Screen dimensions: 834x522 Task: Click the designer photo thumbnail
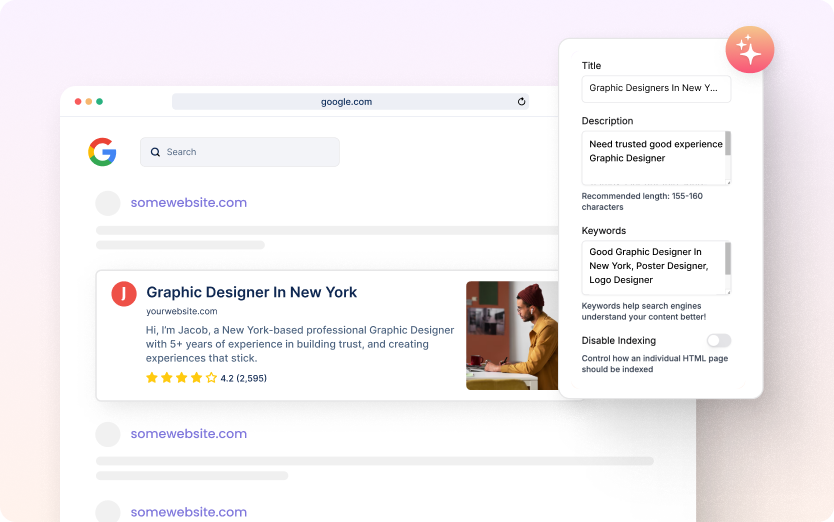click(x=512, y=335)
